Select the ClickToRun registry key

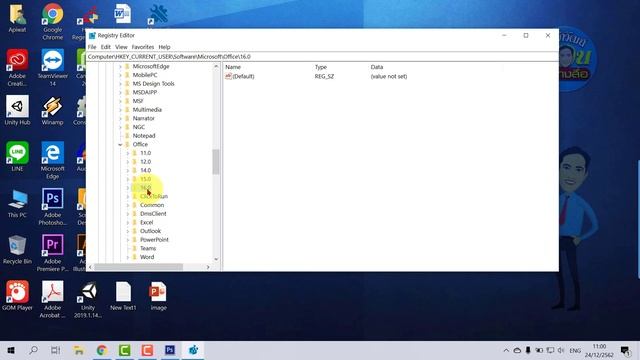point(154,196)
